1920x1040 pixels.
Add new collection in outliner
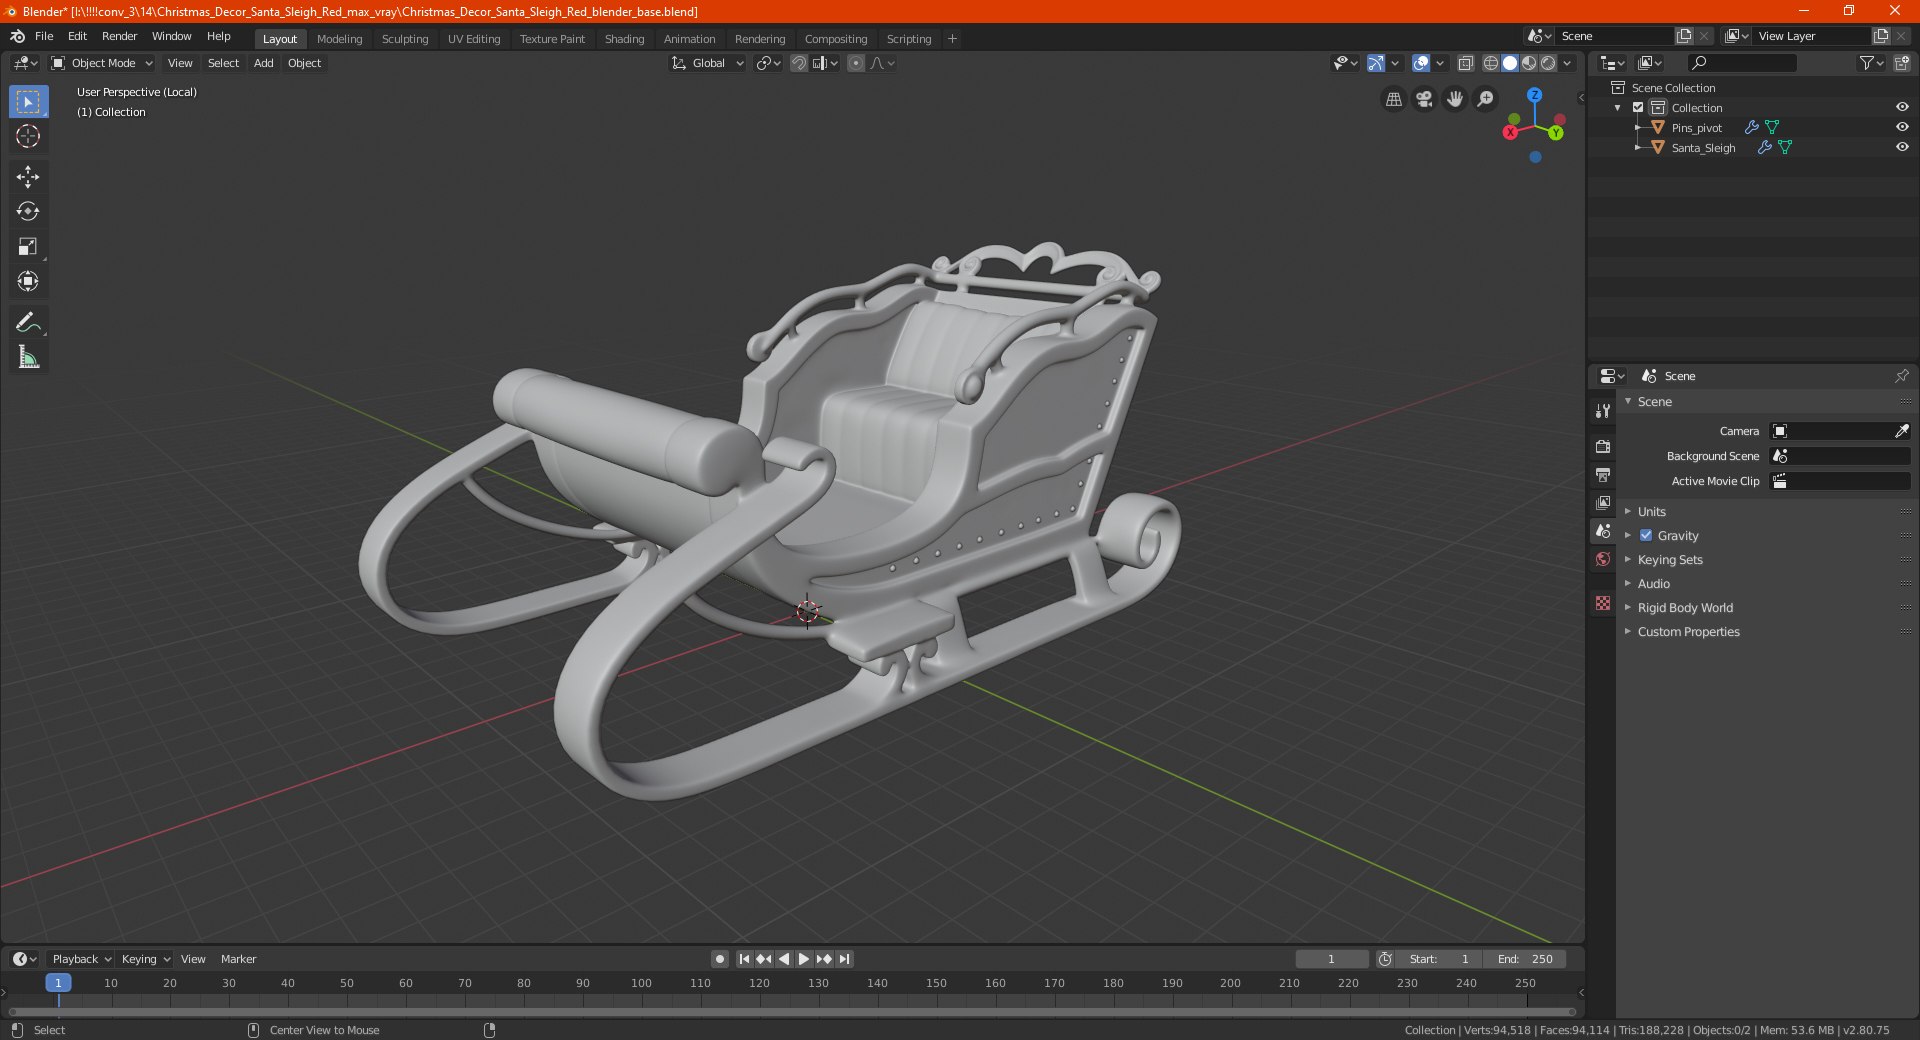point(1901,63)
